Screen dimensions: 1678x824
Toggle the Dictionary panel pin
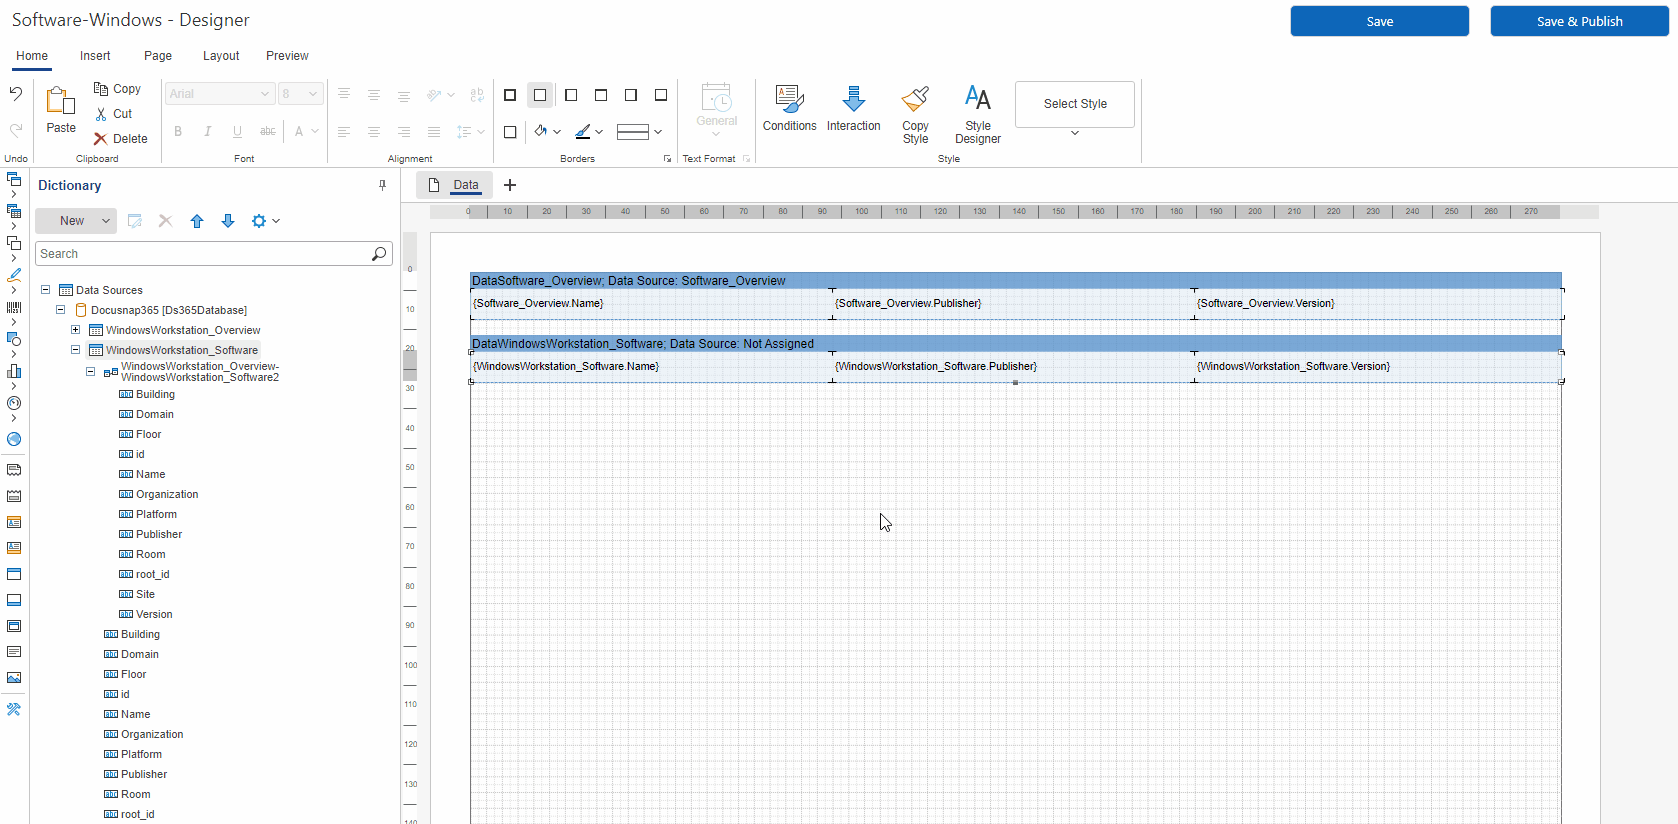pos(382,185)
